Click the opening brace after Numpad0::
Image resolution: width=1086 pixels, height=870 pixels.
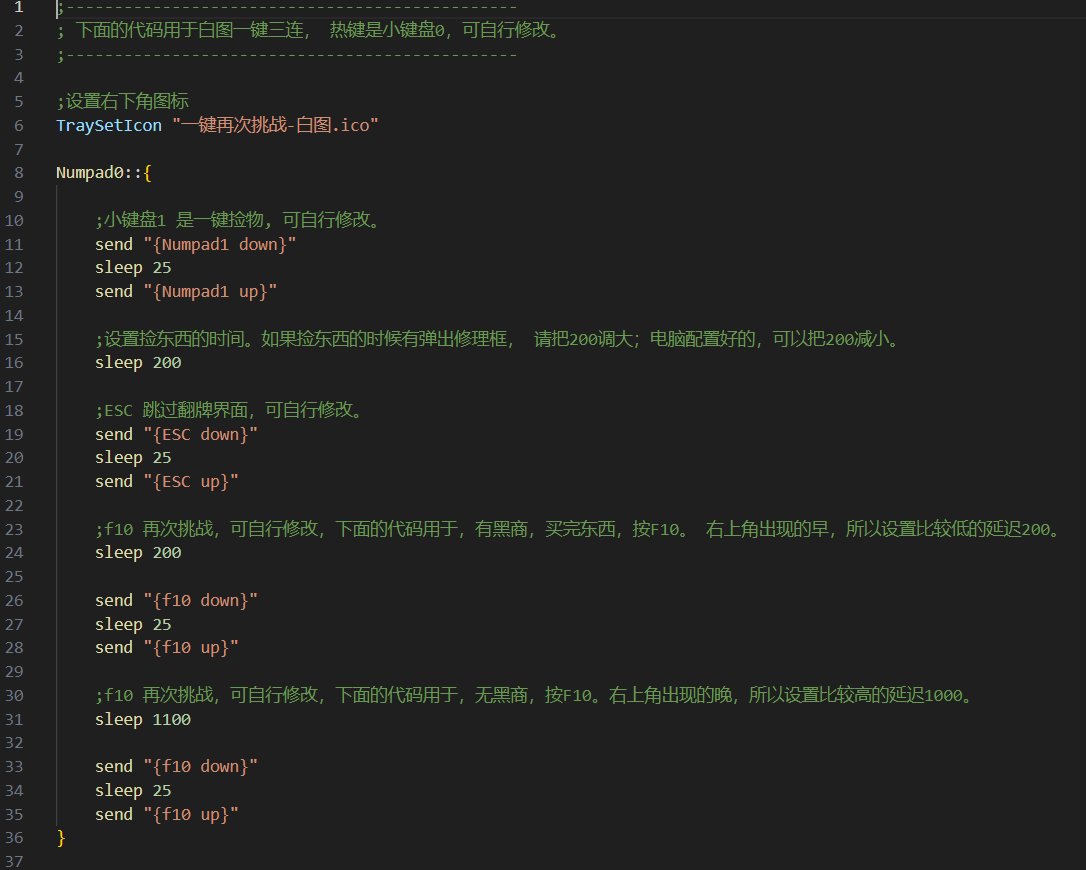147,173
